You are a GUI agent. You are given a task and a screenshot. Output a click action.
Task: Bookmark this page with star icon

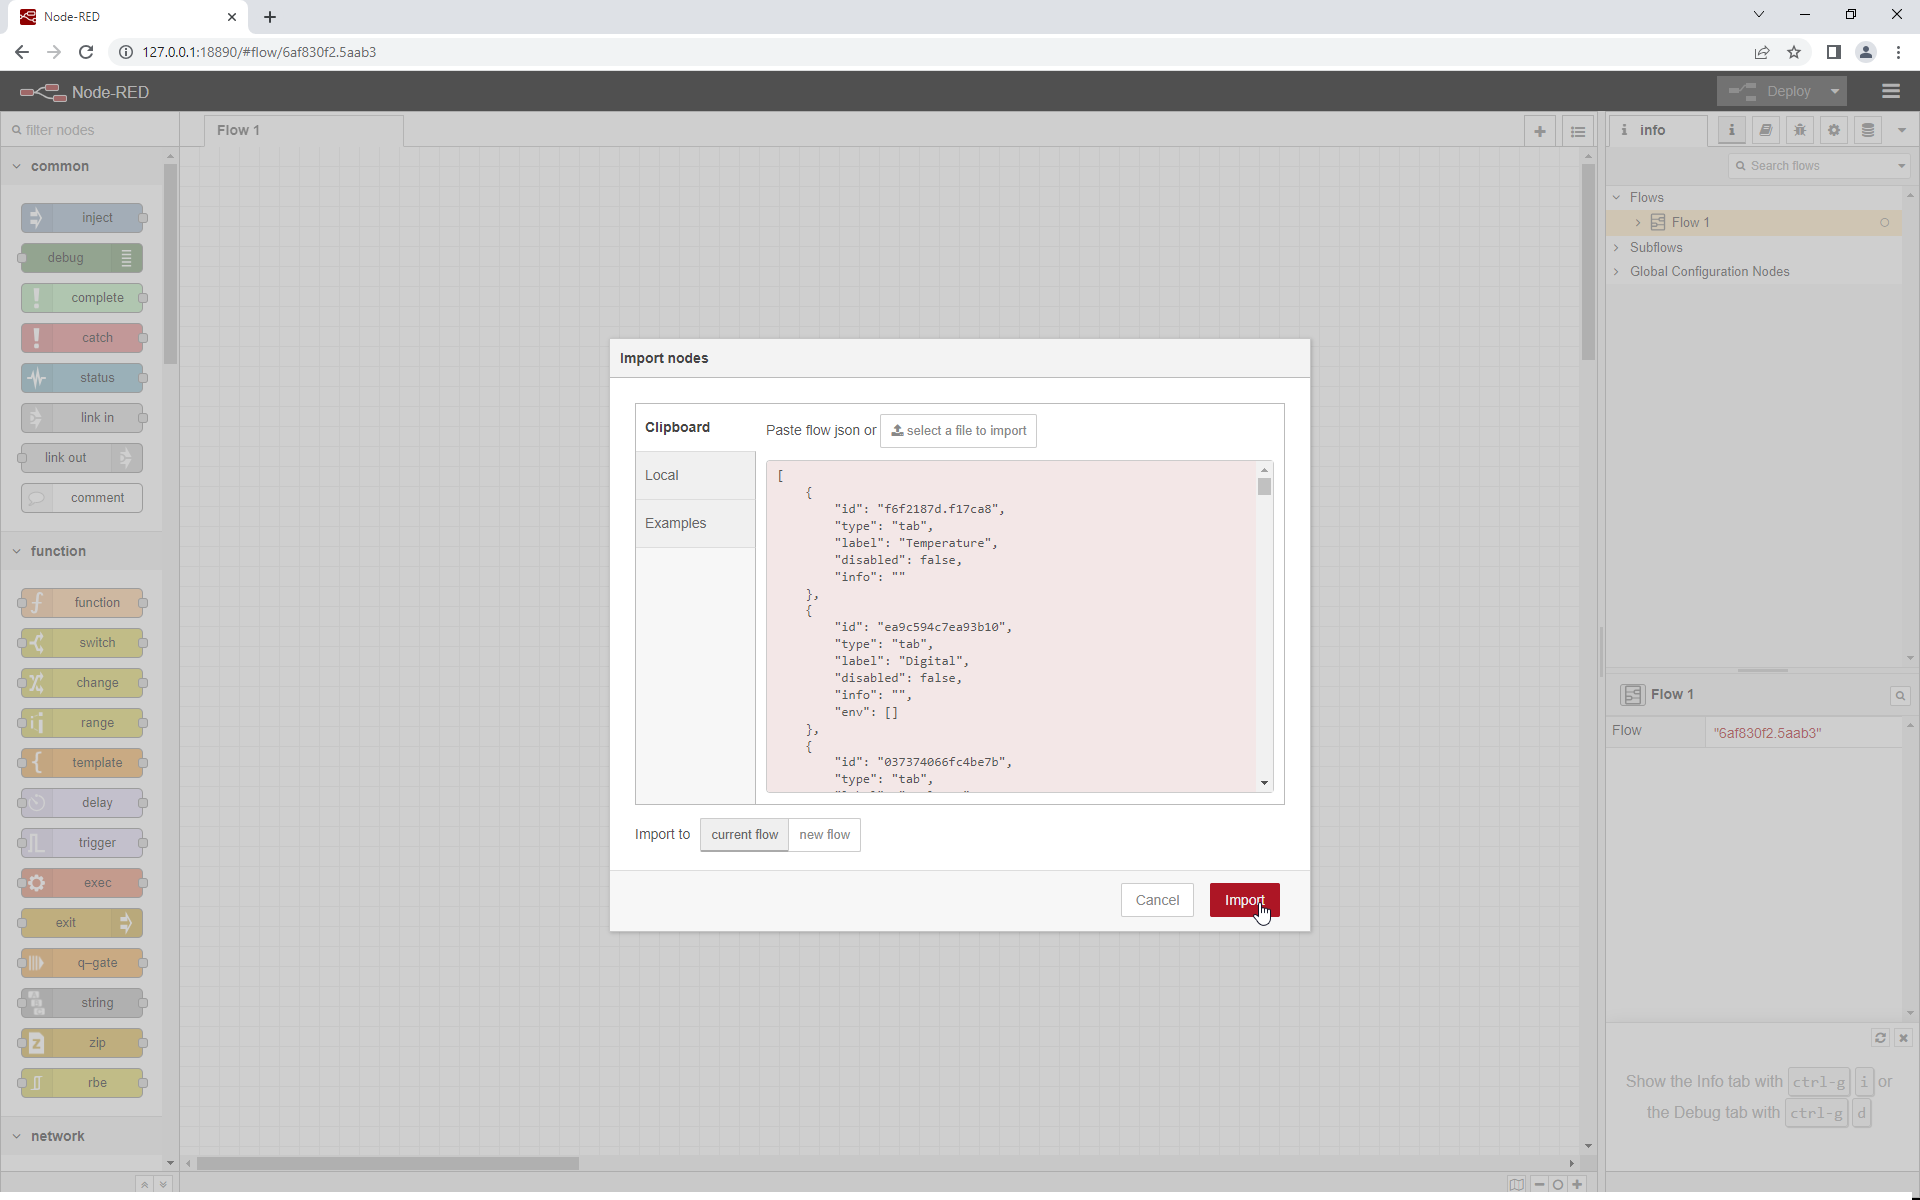click(1794, 52)
